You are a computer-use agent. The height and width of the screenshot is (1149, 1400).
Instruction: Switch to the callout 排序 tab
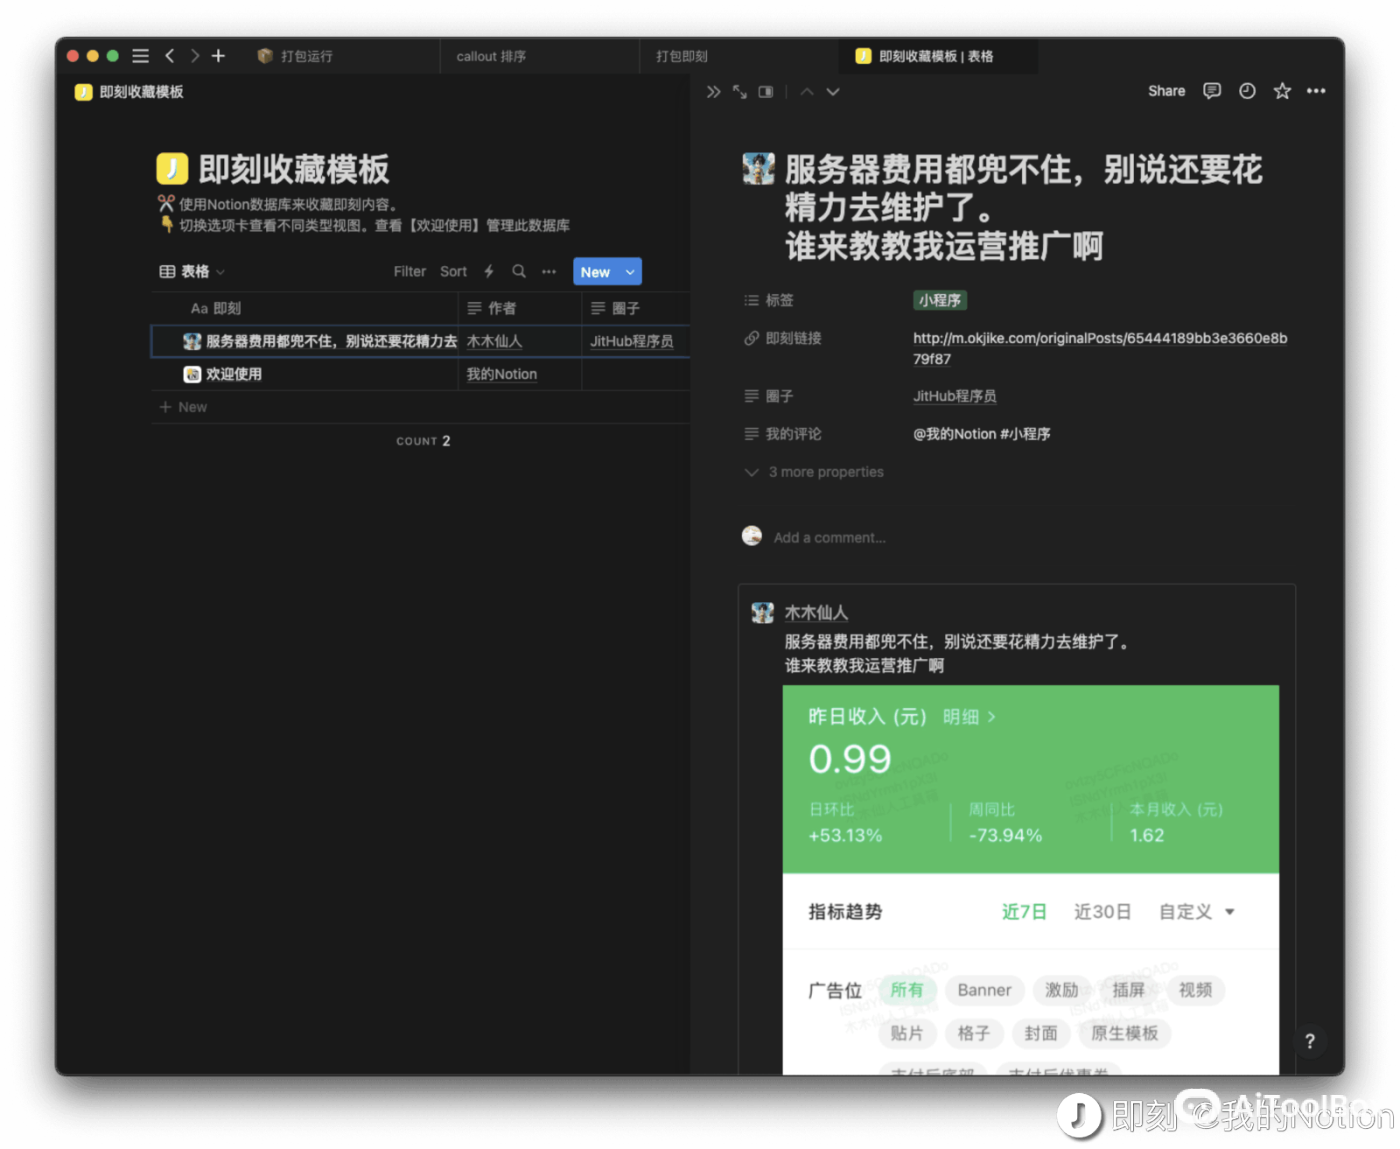(x=491, y=57)
